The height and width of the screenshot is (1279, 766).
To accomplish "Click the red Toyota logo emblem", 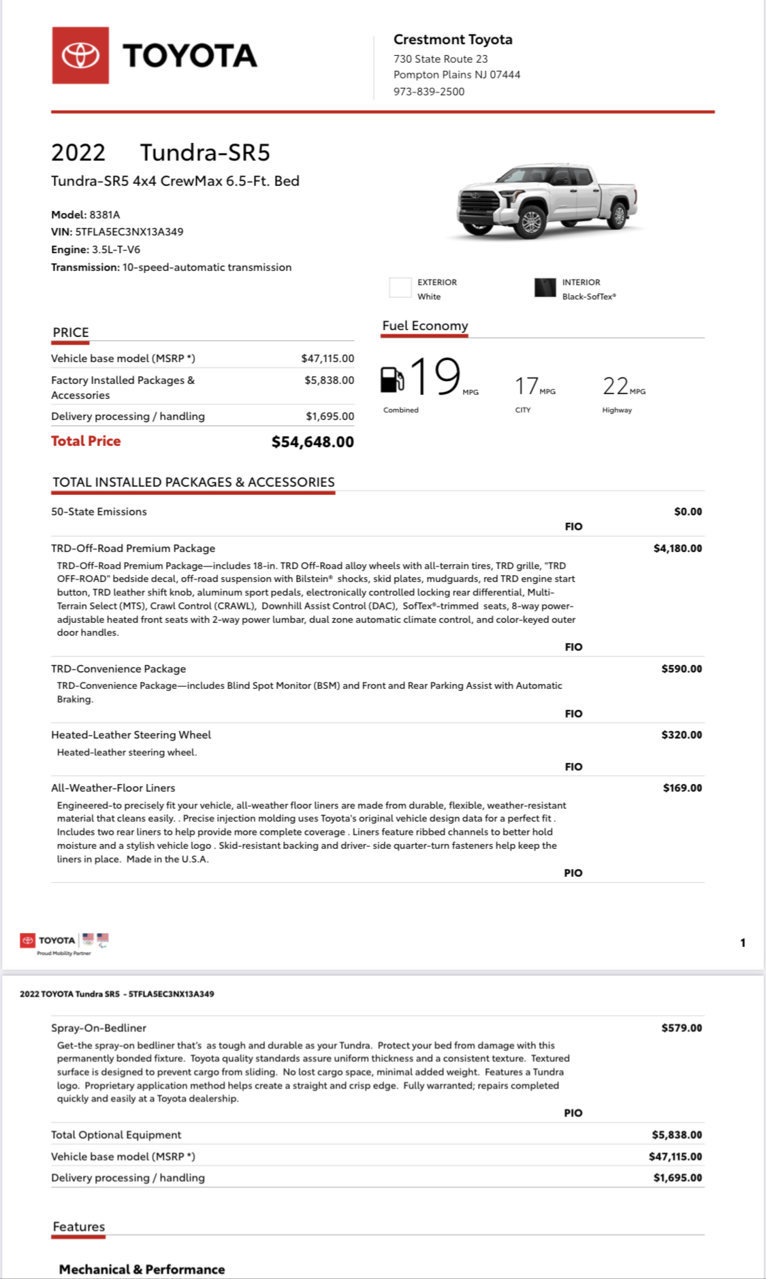I will (80, 55).
